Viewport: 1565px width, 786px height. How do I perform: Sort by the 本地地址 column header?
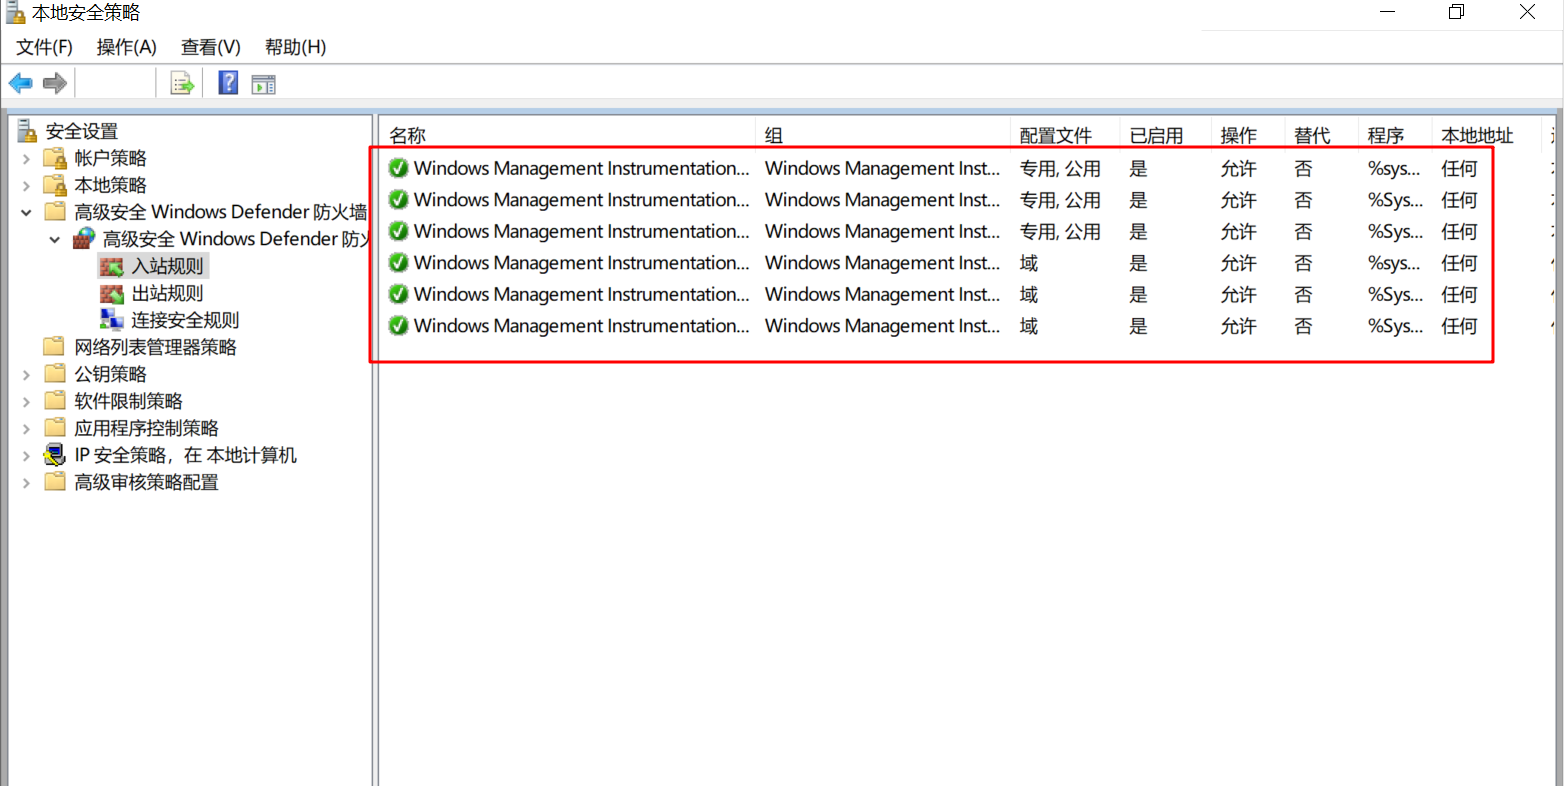point(1487,135)
